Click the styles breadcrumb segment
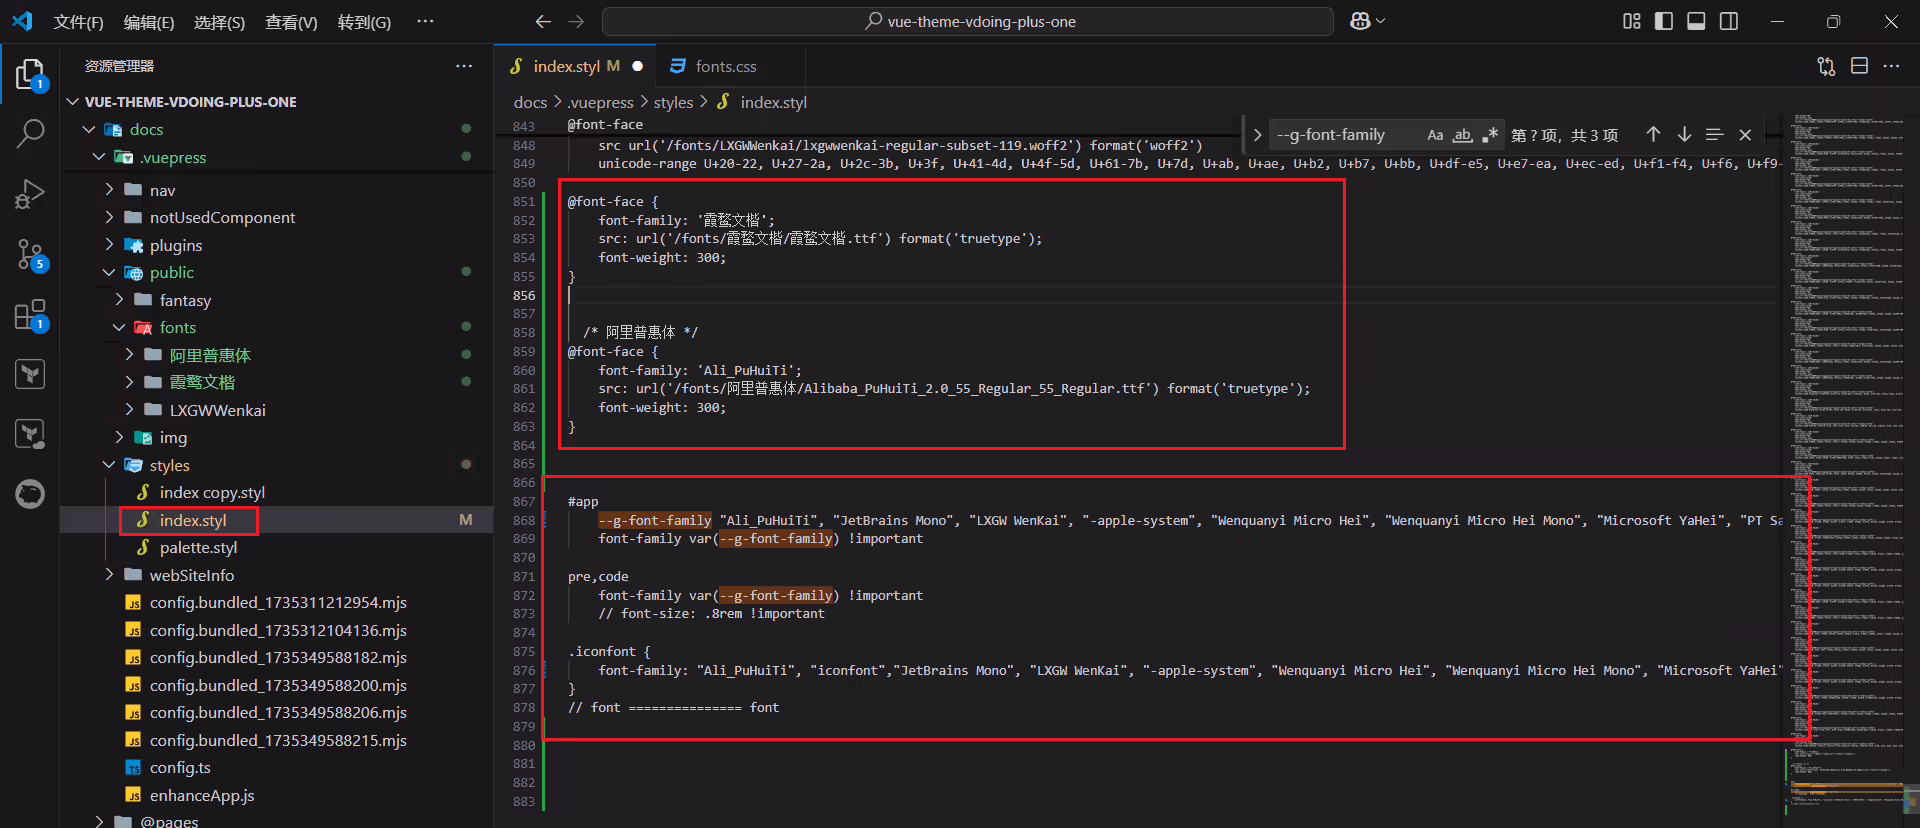Screen dimensions: 1920x828 673,102
